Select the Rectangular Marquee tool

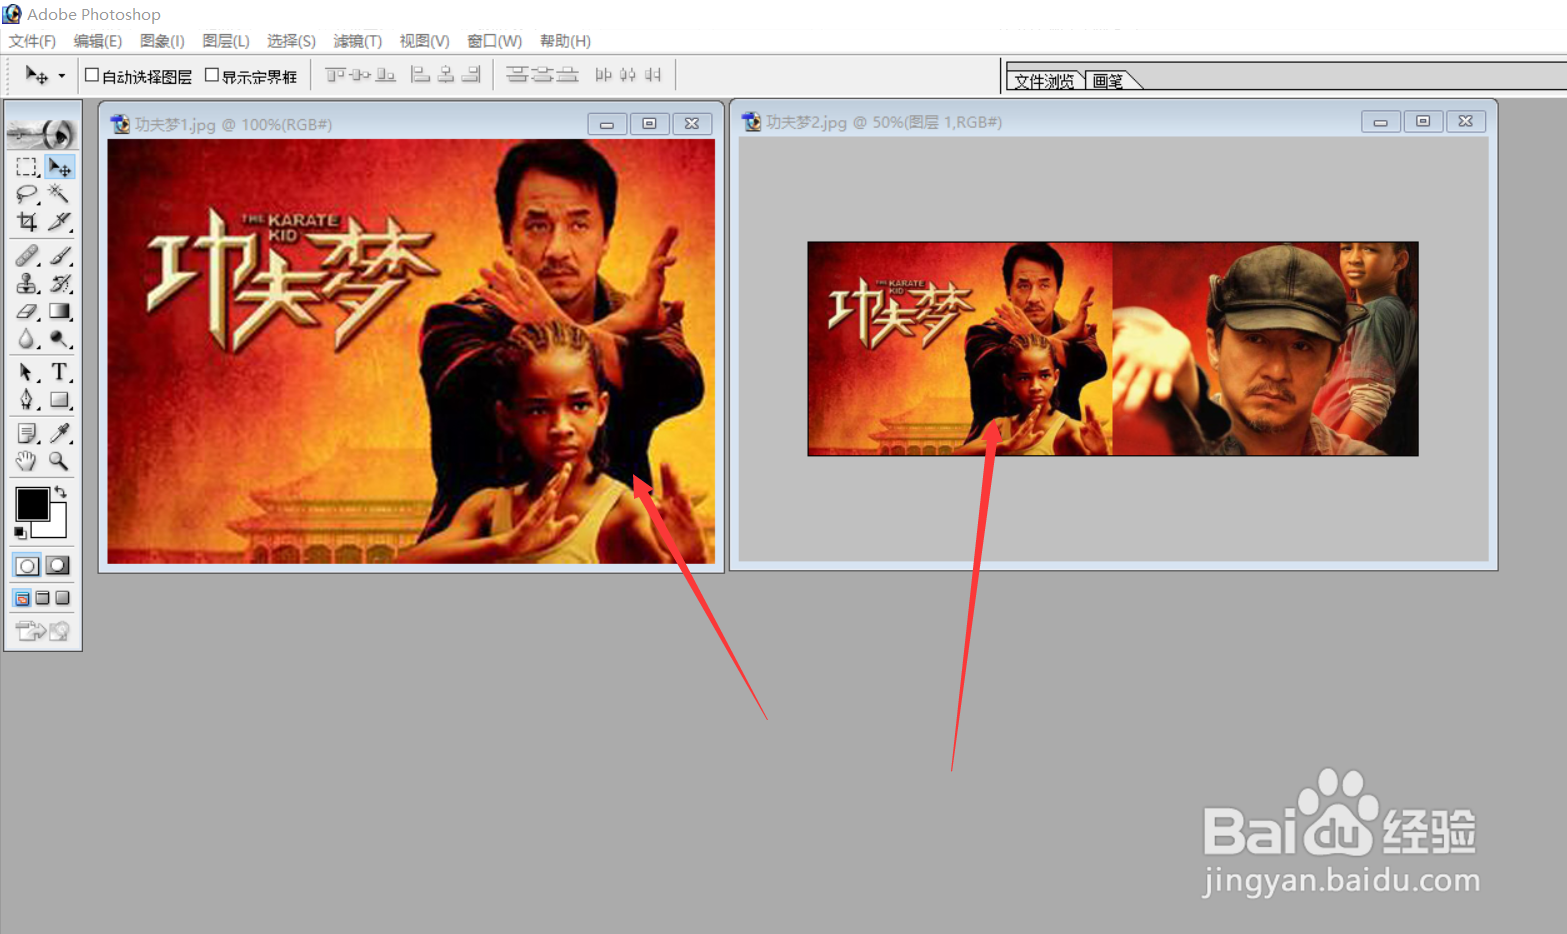27,167
